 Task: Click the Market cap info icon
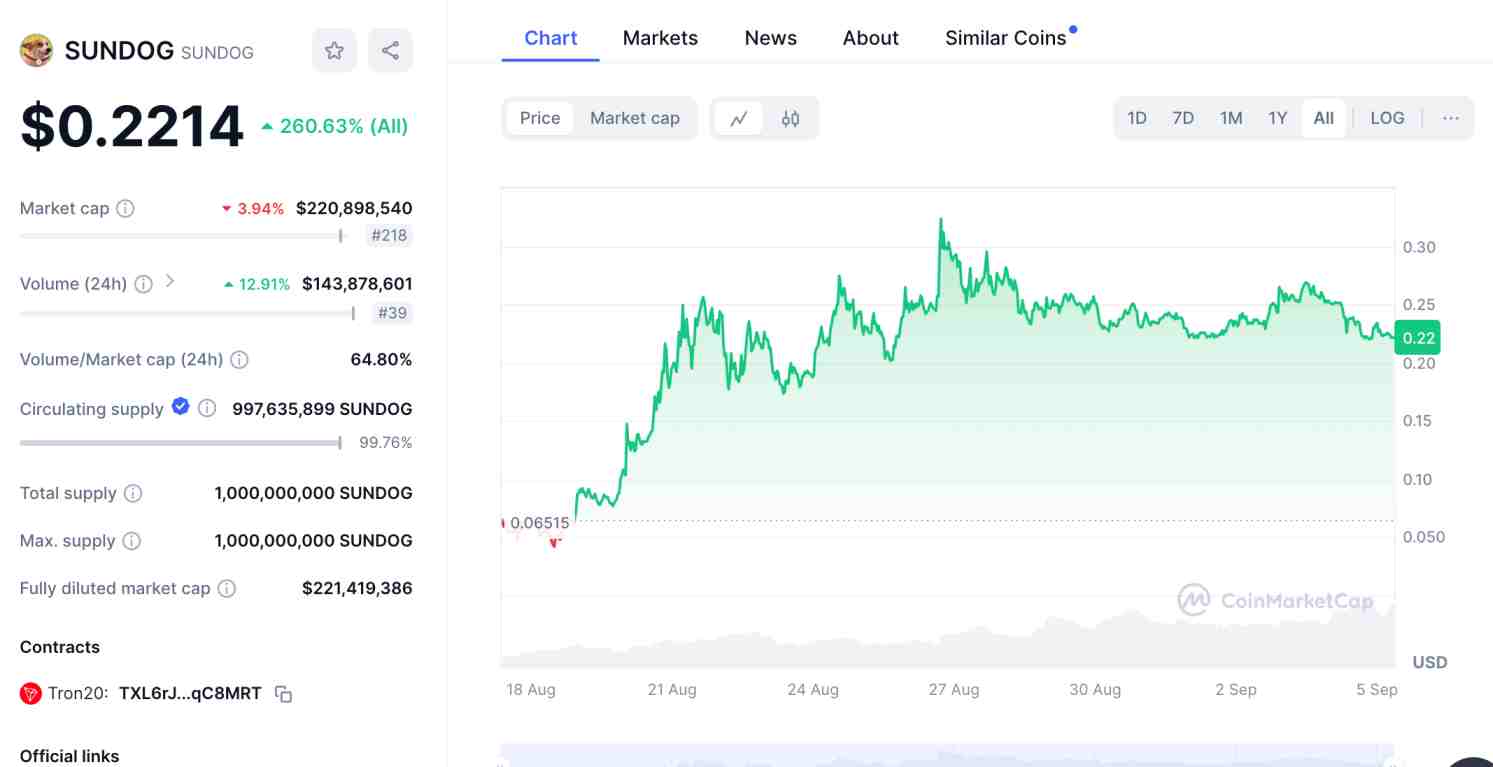pyautogui.click(x=125, y=209)
